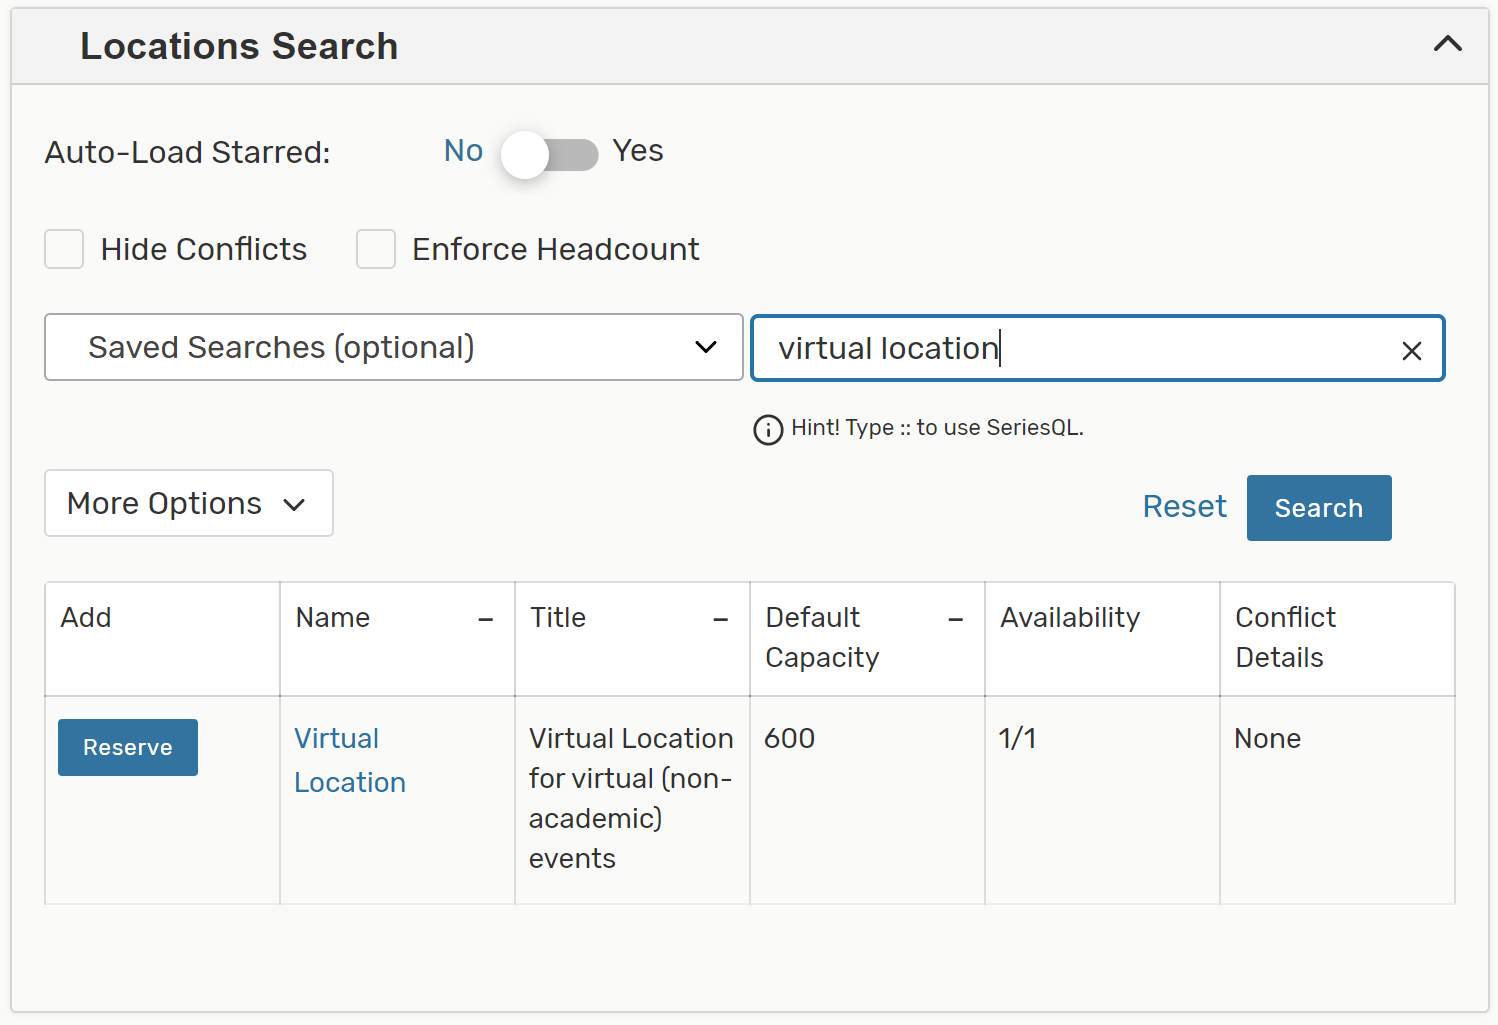Screen dimensions: 1498x1025
Task: Click the Title column sort icon
Action: pyautogui.click(x=720, y=620)
